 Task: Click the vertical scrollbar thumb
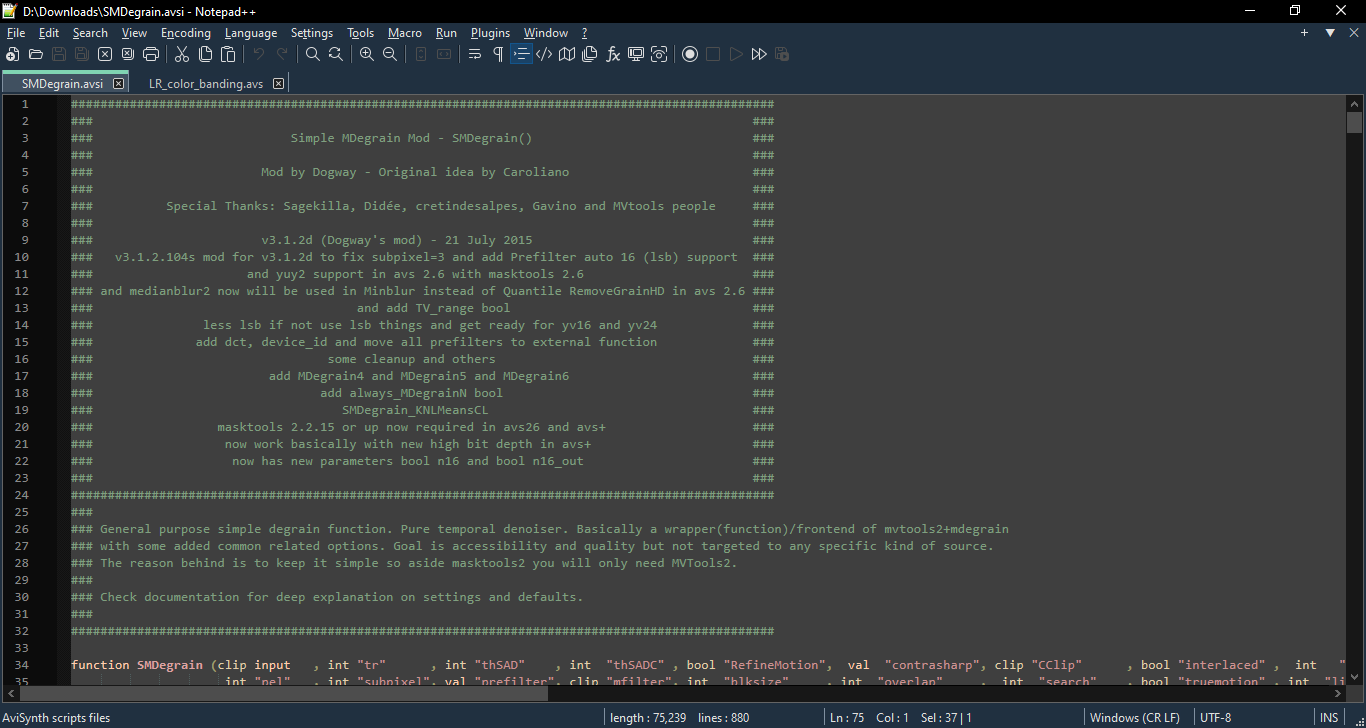click(x=1354, y=123)
